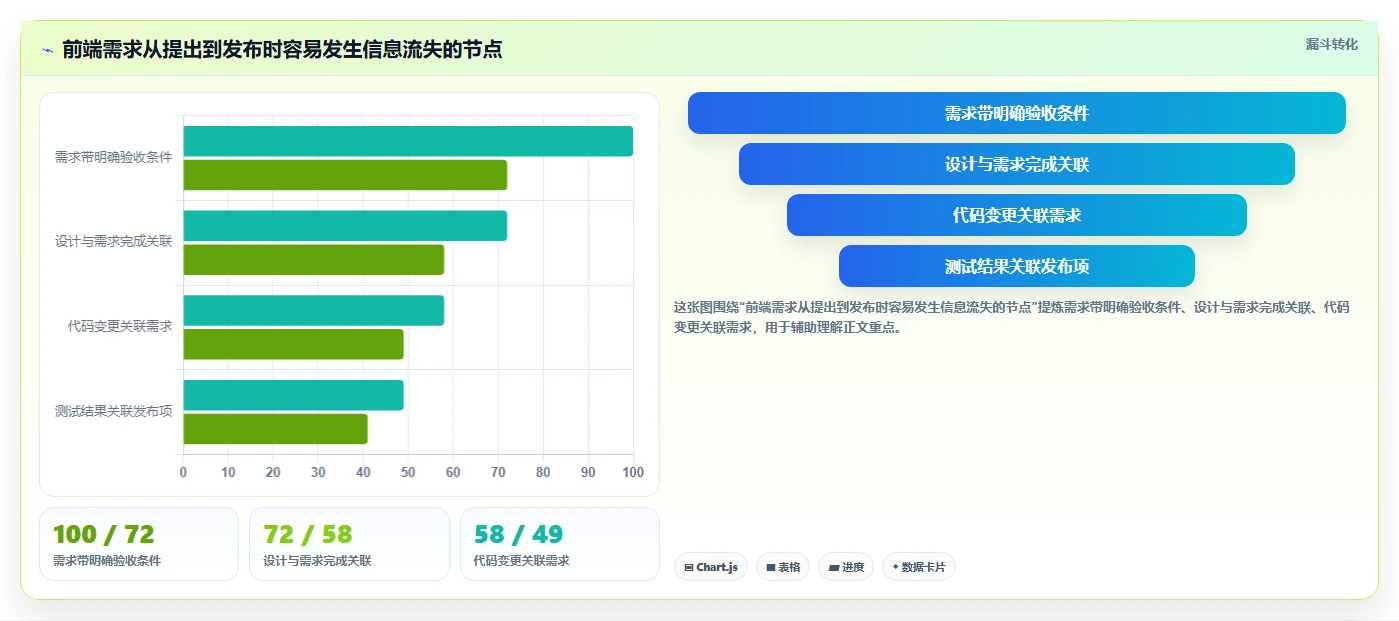
Task: Open the 58 / 49 data card
Action: (x=560, y=544)
